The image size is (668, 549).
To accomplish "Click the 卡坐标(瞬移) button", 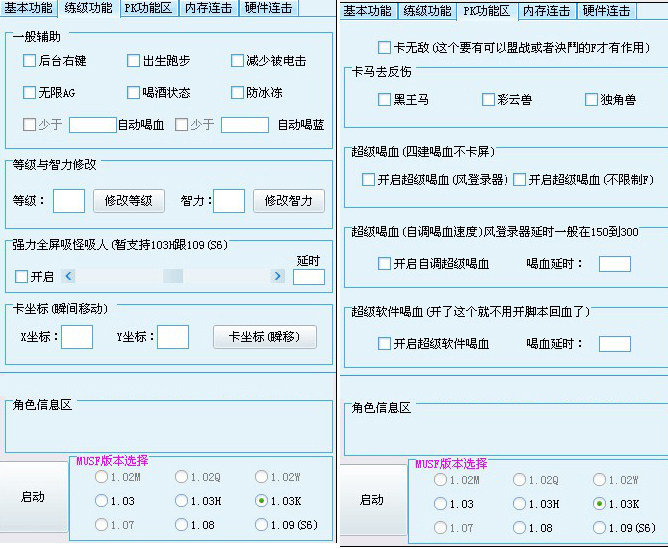I will [x=265, y=337].
